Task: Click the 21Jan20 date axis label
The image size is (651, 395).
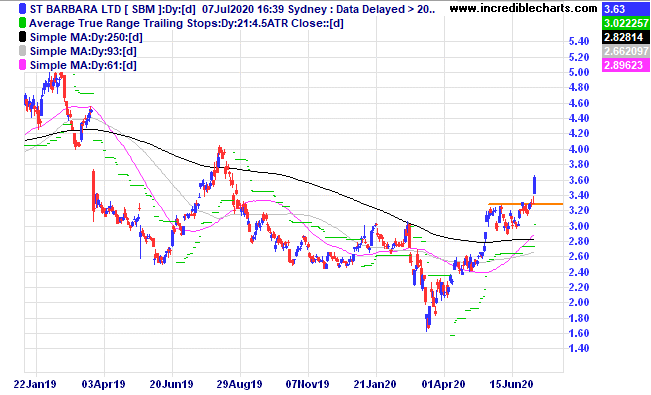Action: (375, 384)
